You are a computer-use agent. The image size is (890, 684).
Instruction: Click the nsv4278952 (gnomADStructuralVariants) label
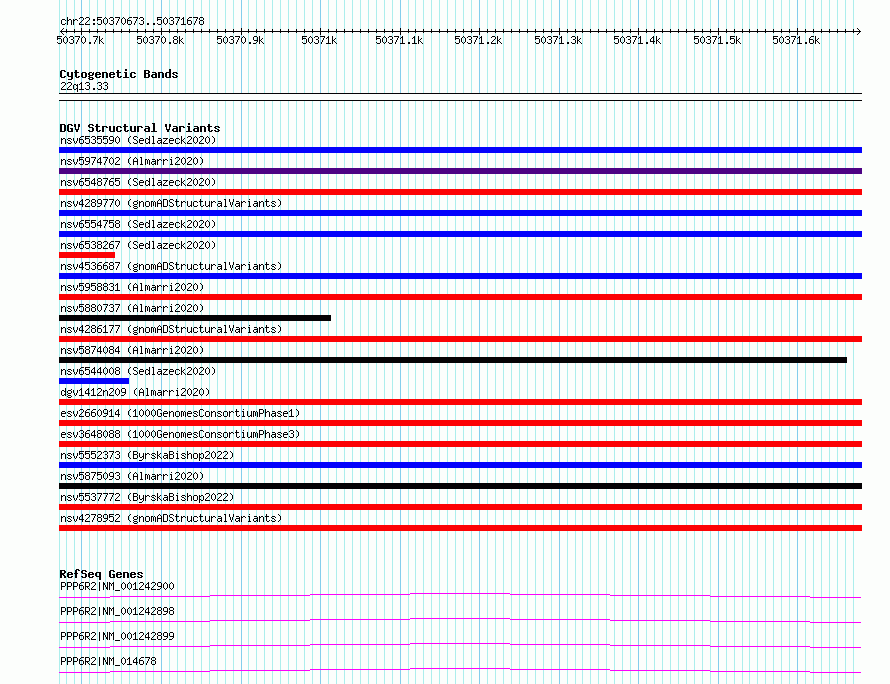click(x=171, y=518)
